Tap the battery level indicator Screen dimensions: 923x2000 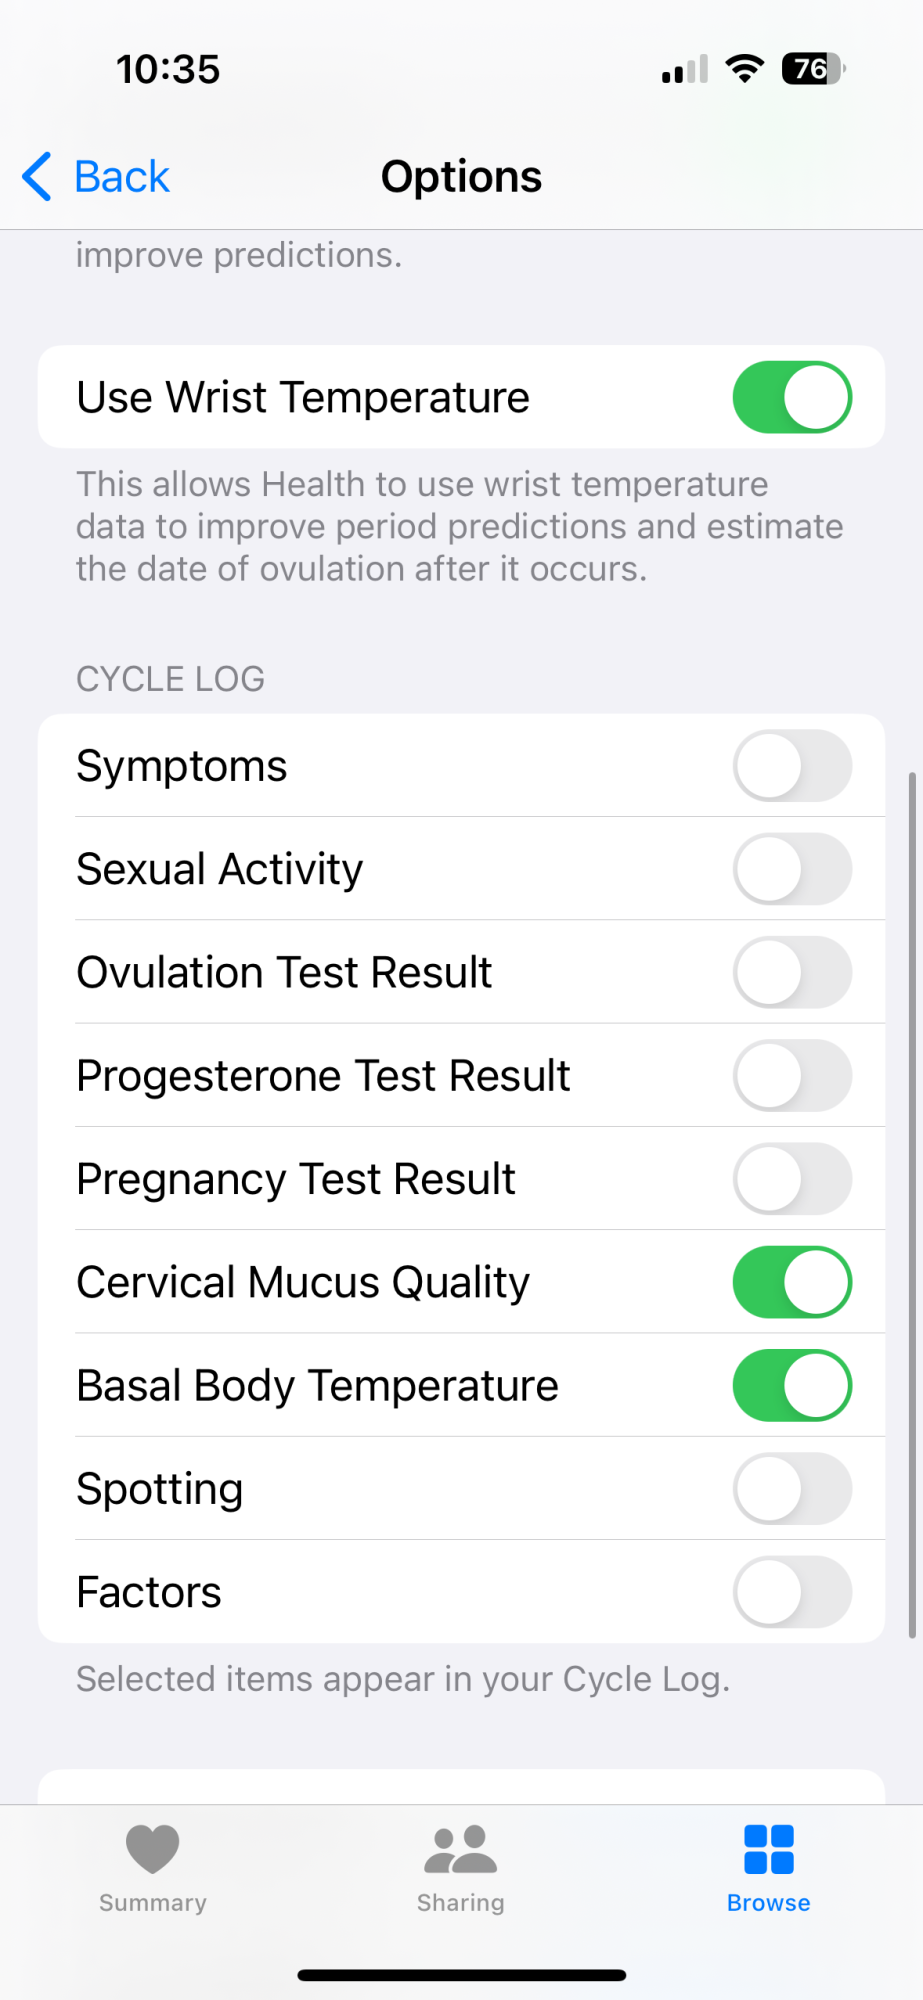pyautogui.click(x=813, y=69)
